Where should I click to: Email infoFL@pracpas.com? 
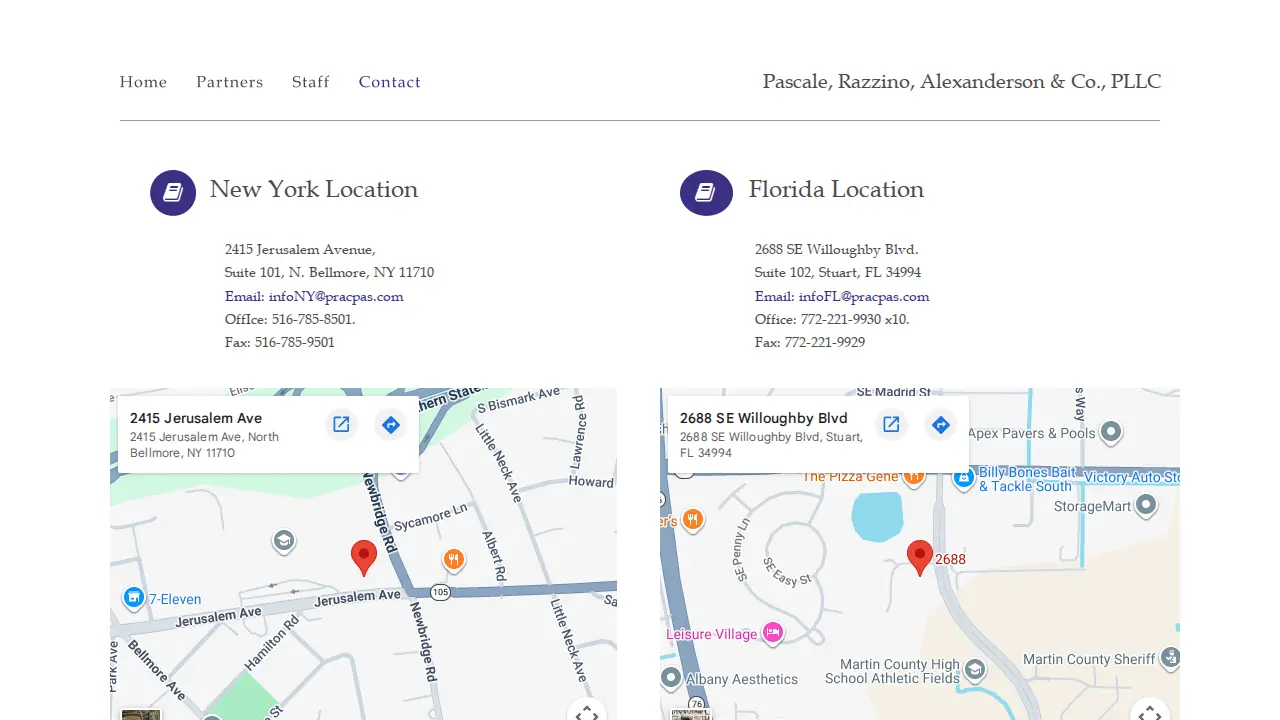coord(842,296)
